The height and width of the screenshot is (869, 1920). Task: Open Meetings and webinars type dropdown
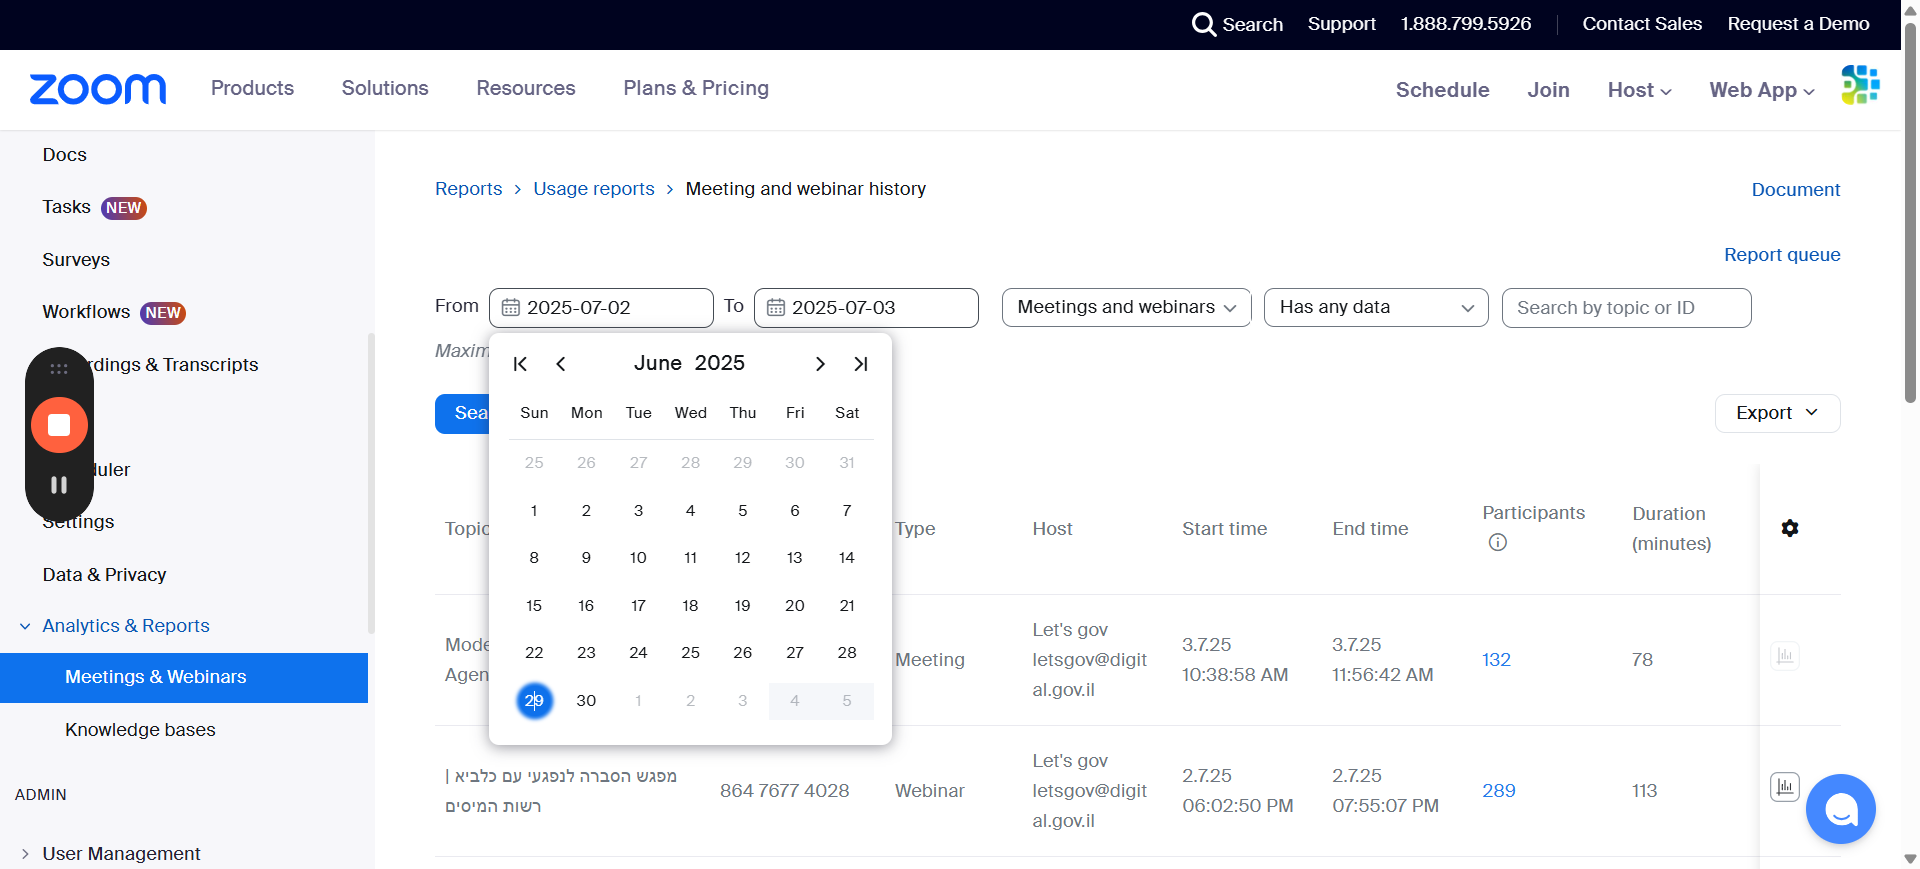coord(1127,308)
